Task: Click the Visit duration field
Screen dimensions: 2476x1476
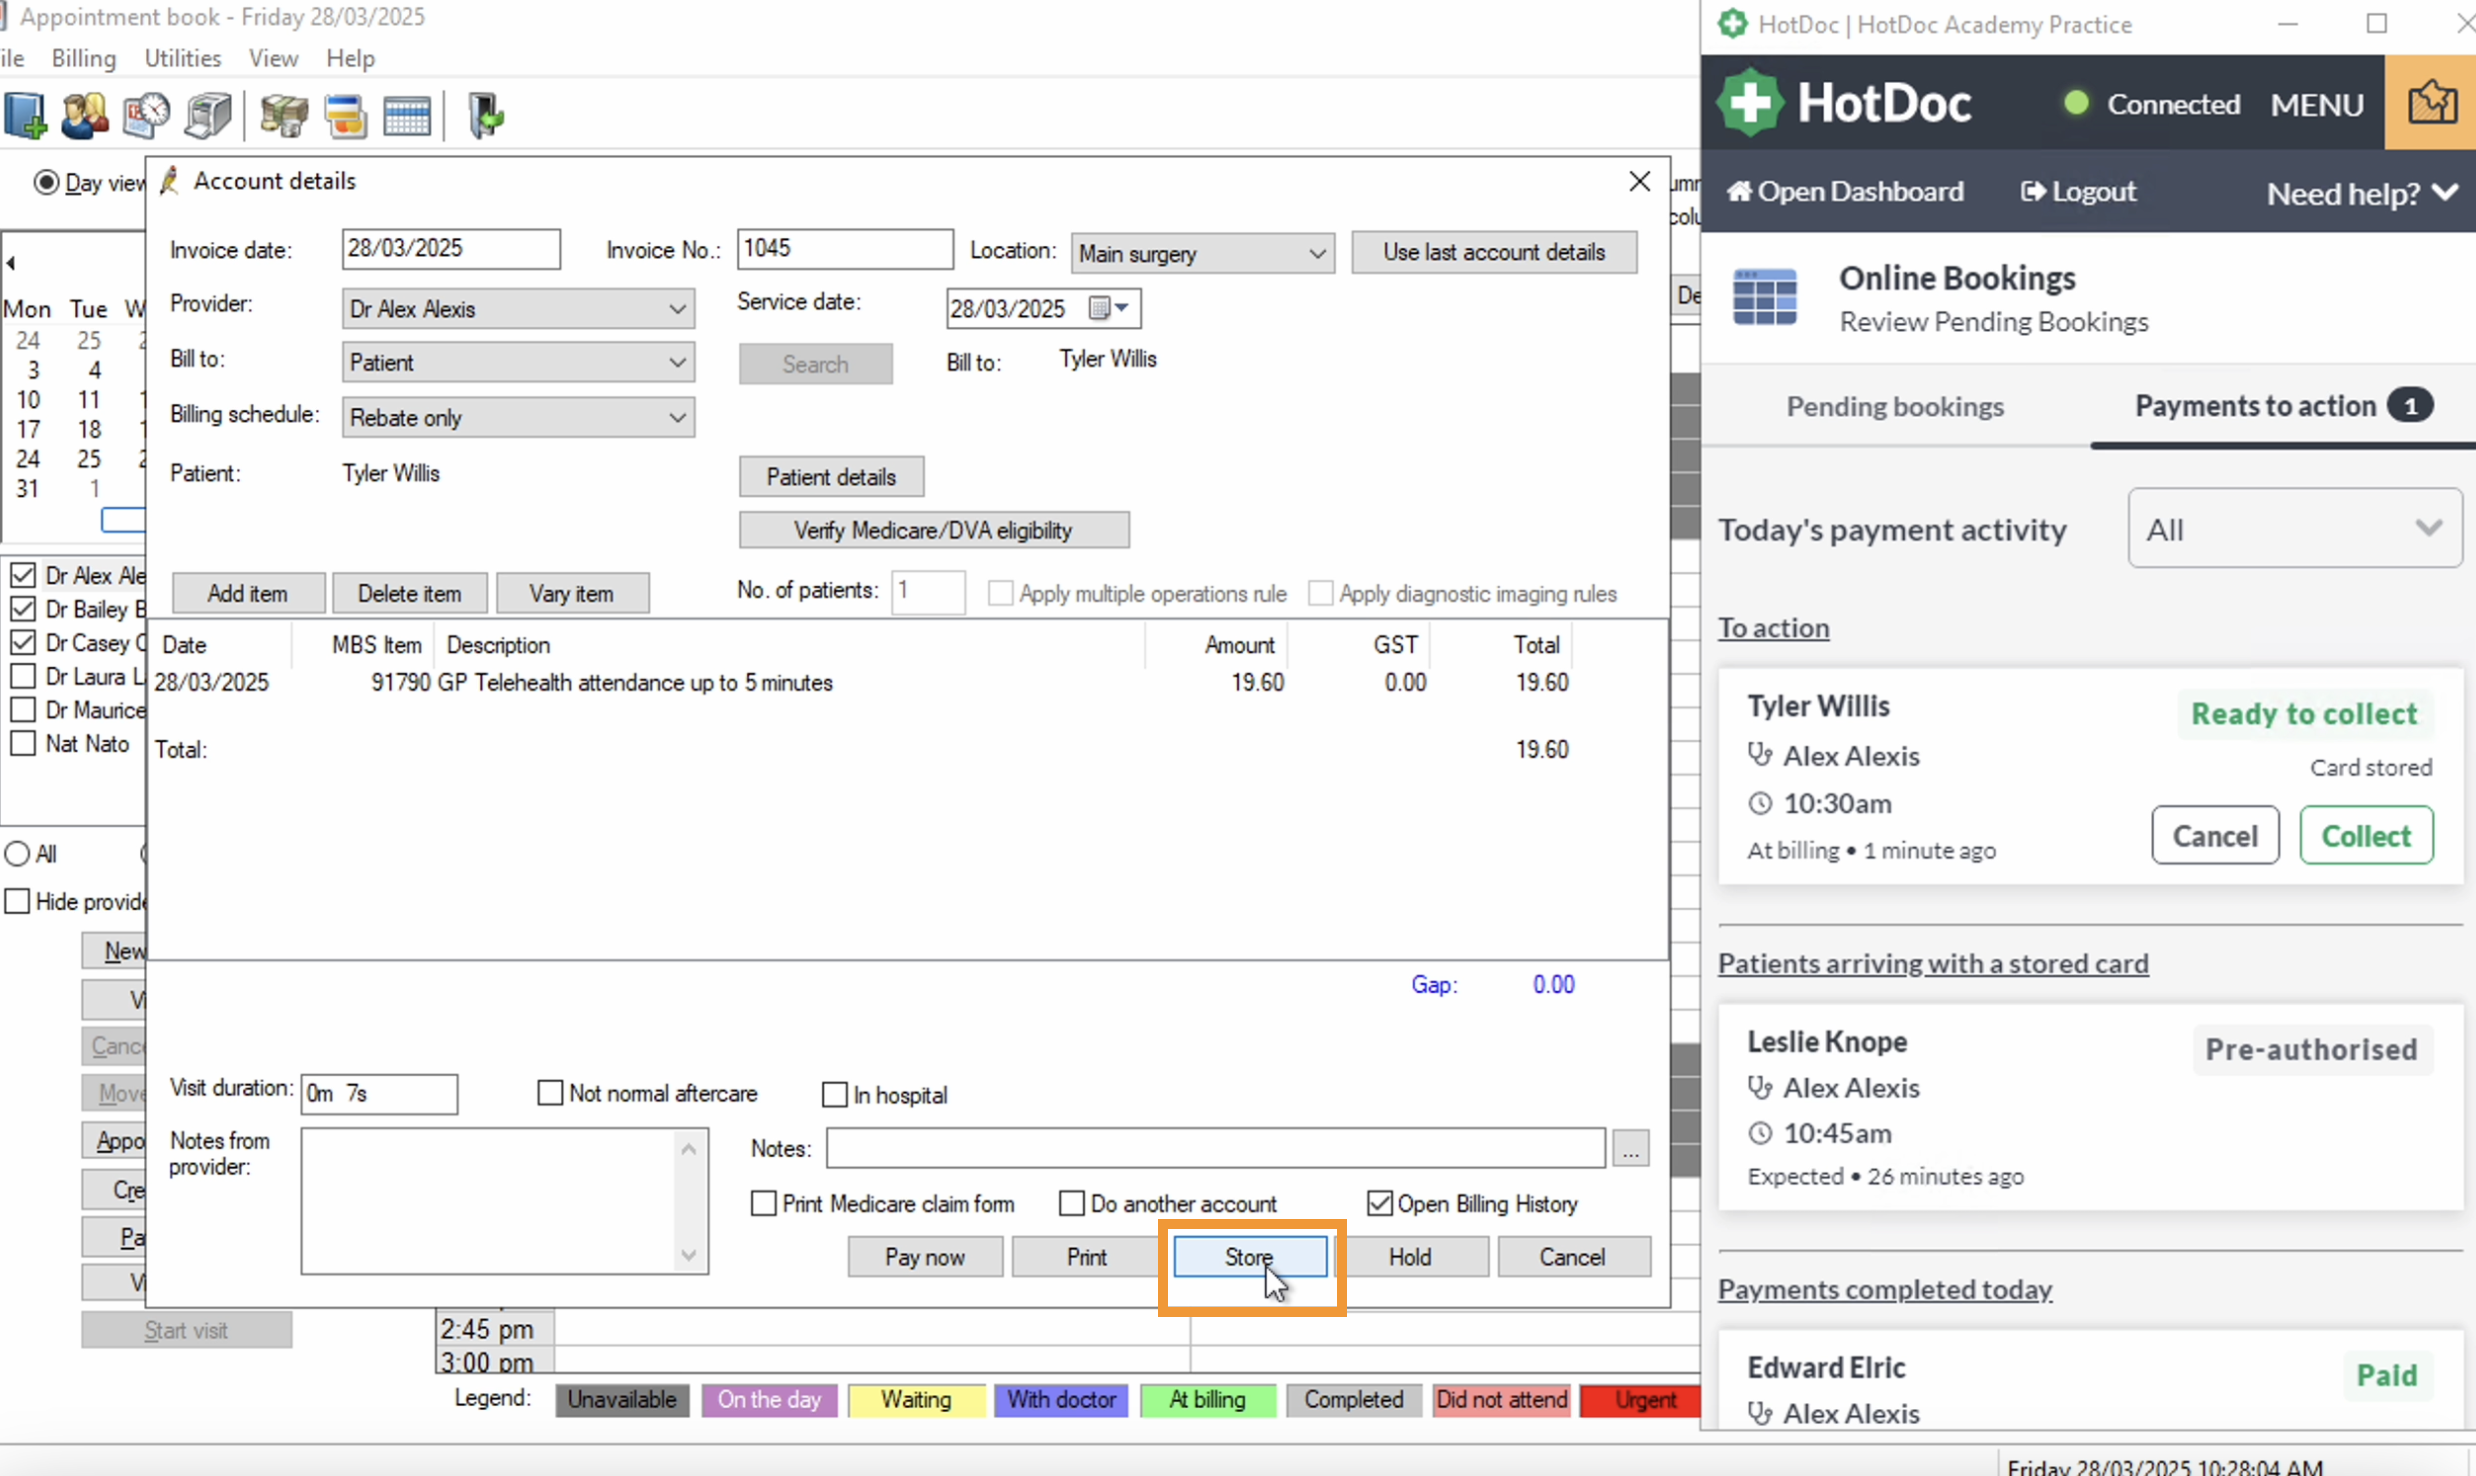Action: [x=379, y=1094]
